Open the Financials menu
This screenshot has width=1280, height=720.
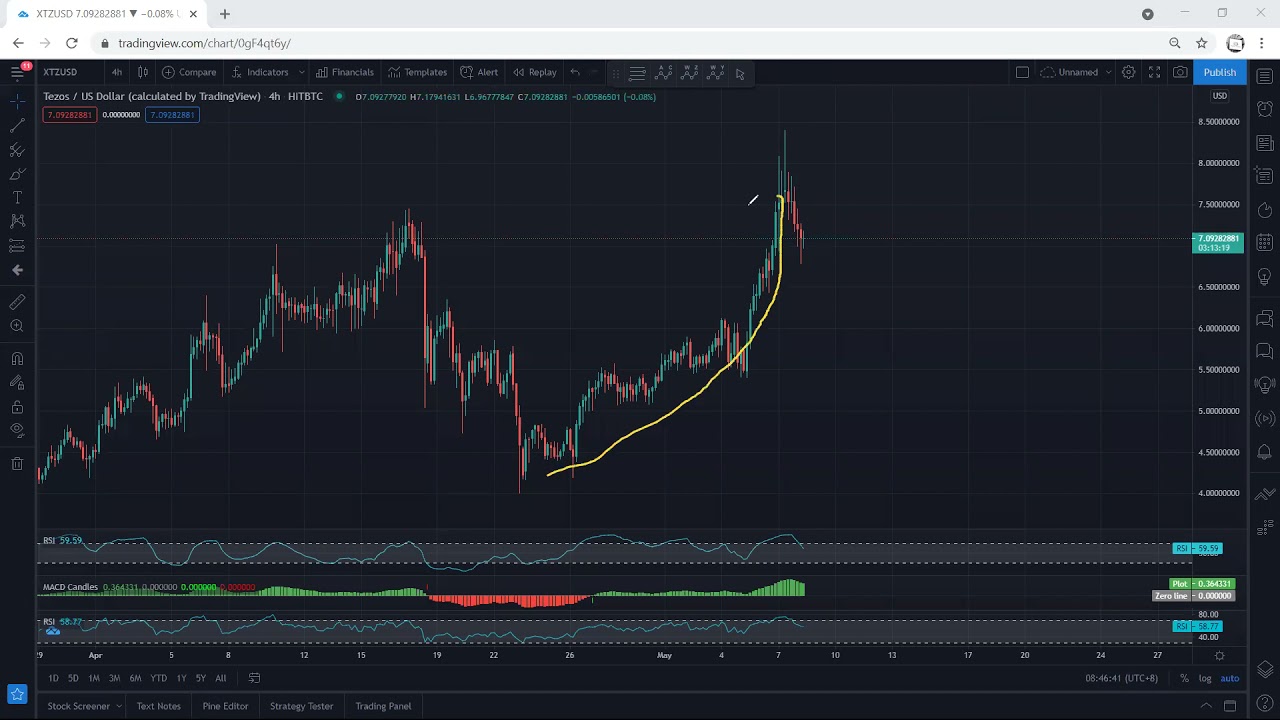[x=344, y=72]
